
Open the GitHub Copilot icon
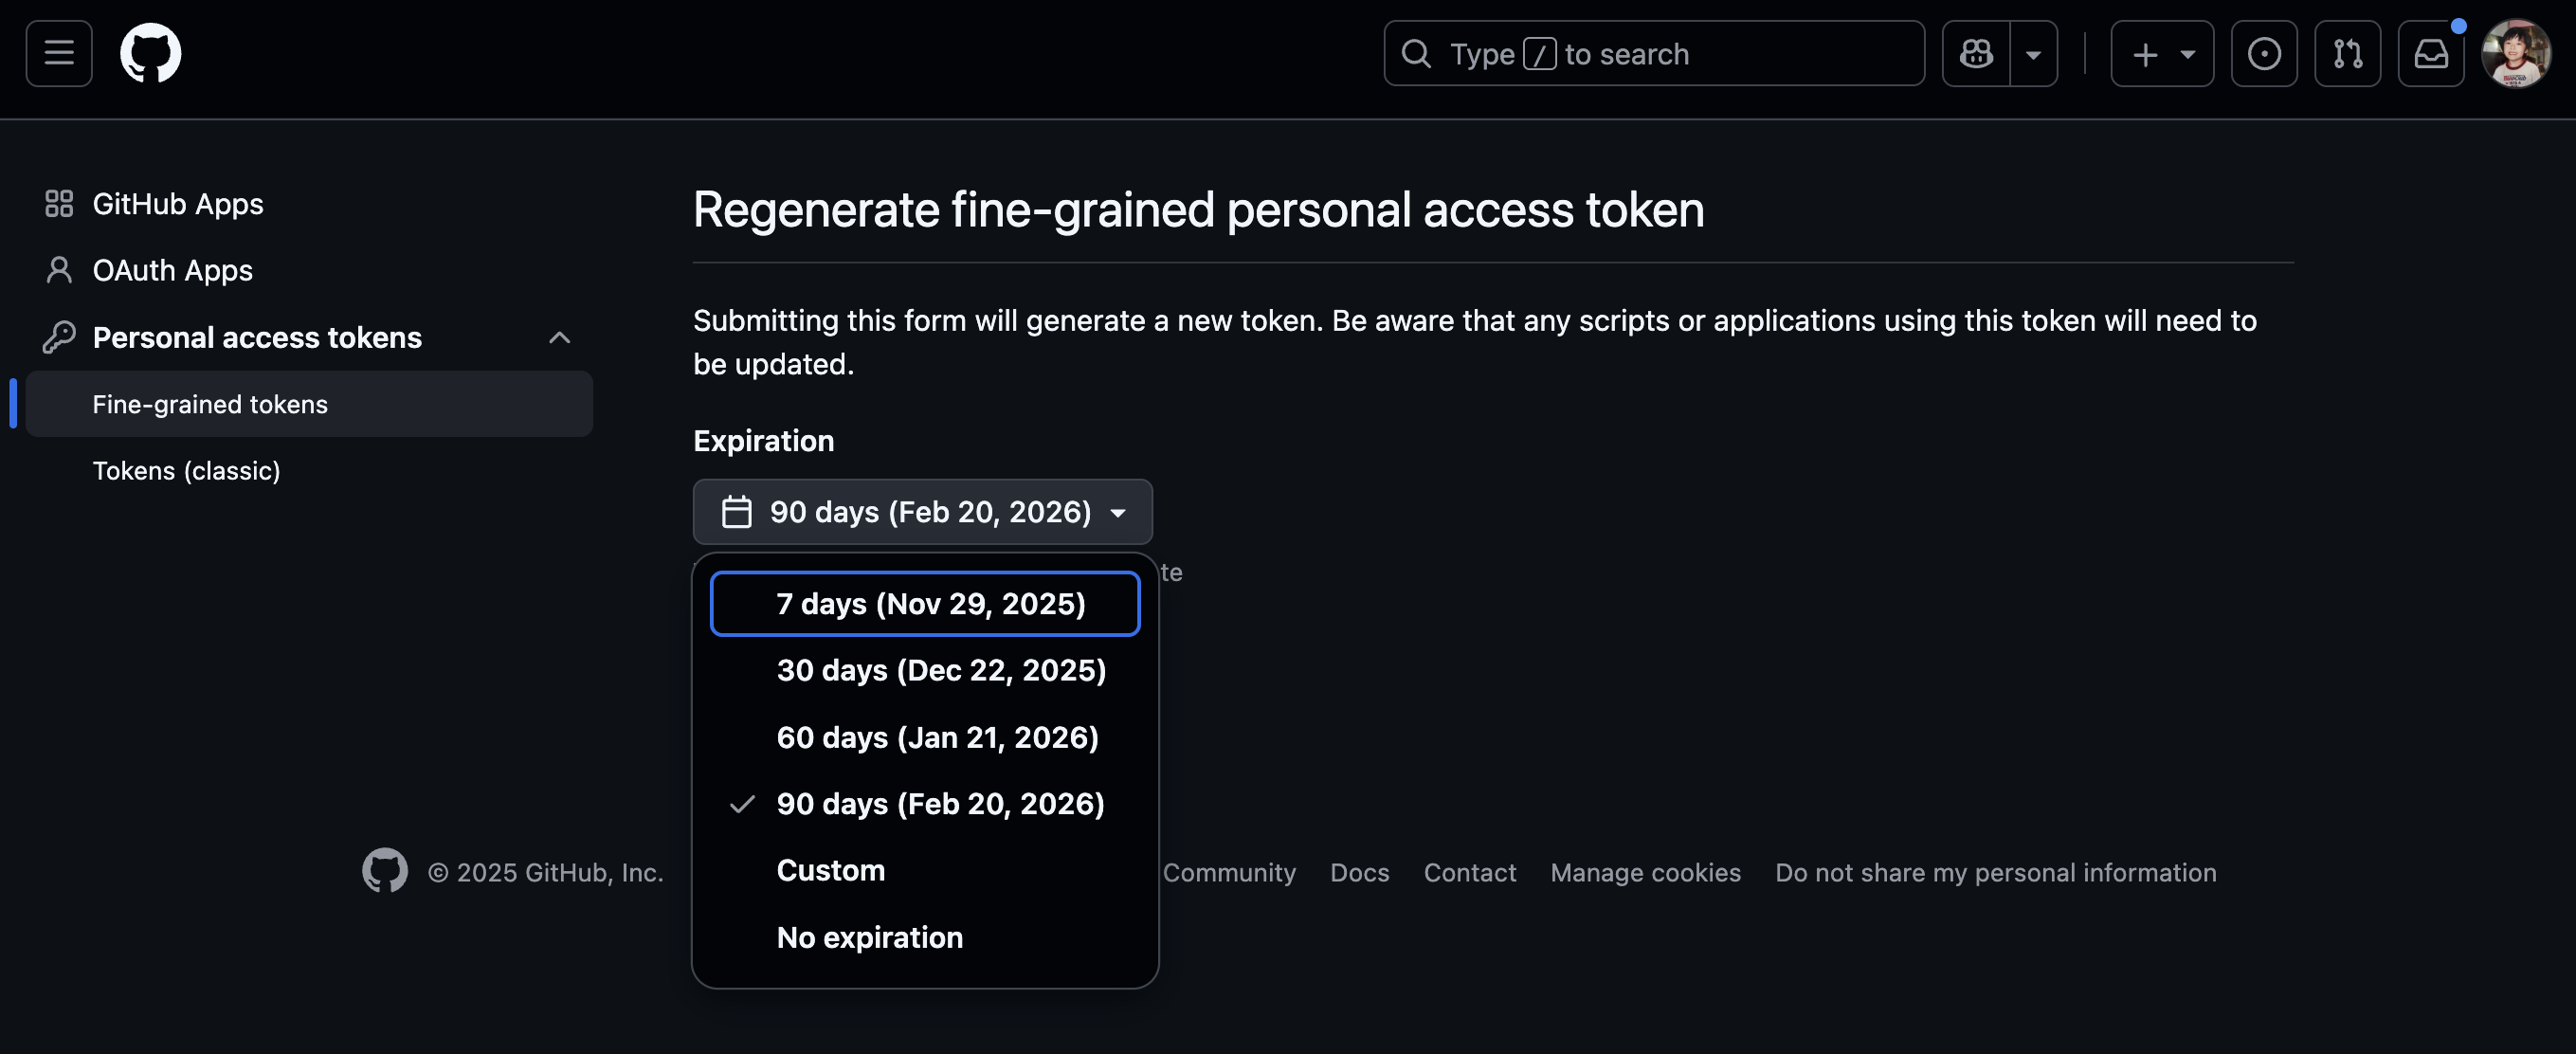point(1975,53)
